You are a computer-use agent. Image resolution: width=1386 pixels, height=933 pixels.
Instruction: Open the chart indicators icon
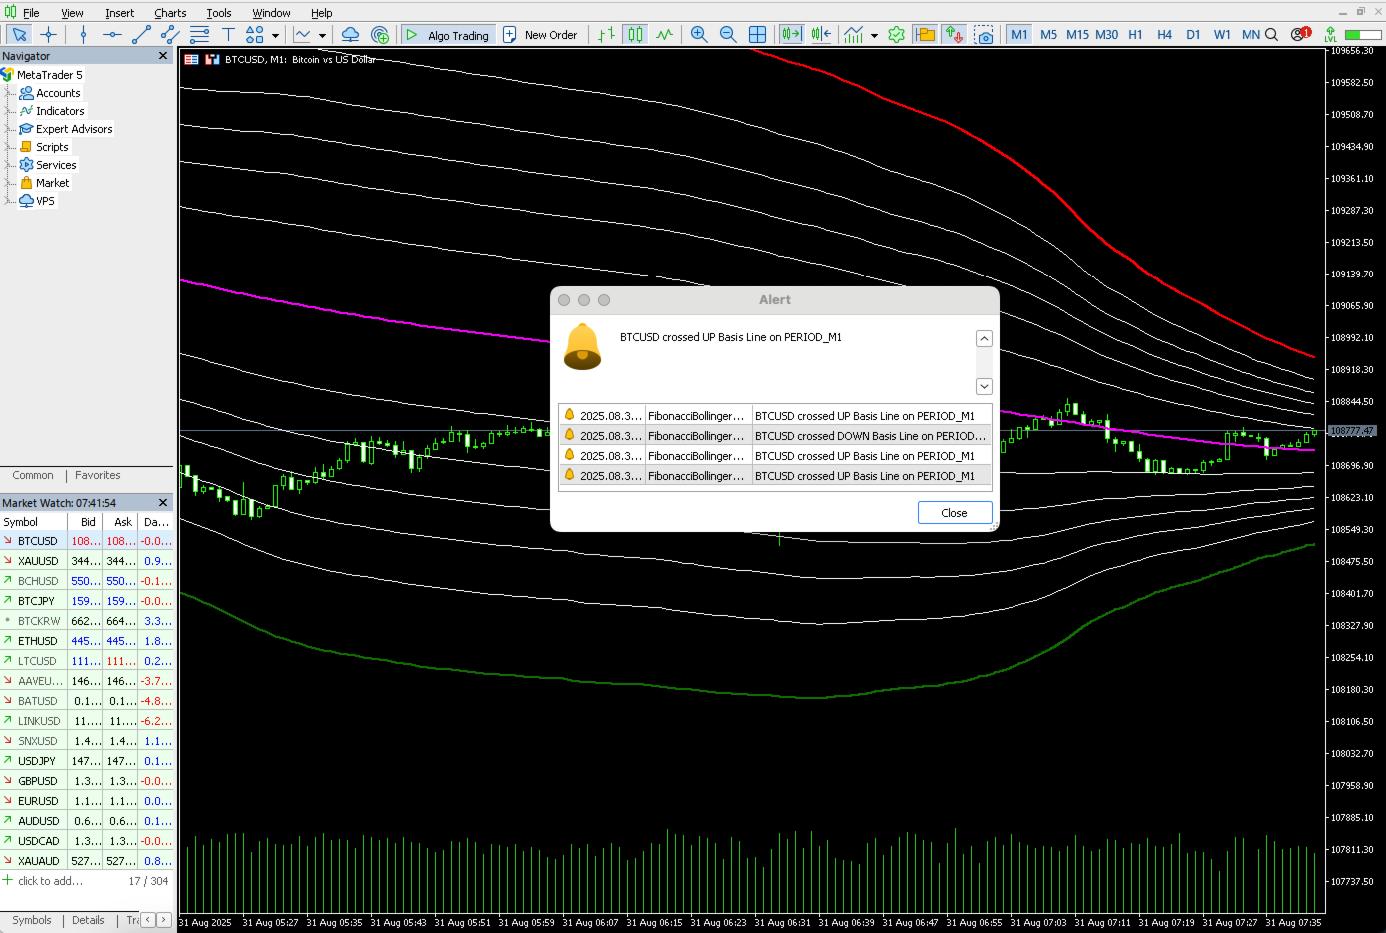pos(853,35)
